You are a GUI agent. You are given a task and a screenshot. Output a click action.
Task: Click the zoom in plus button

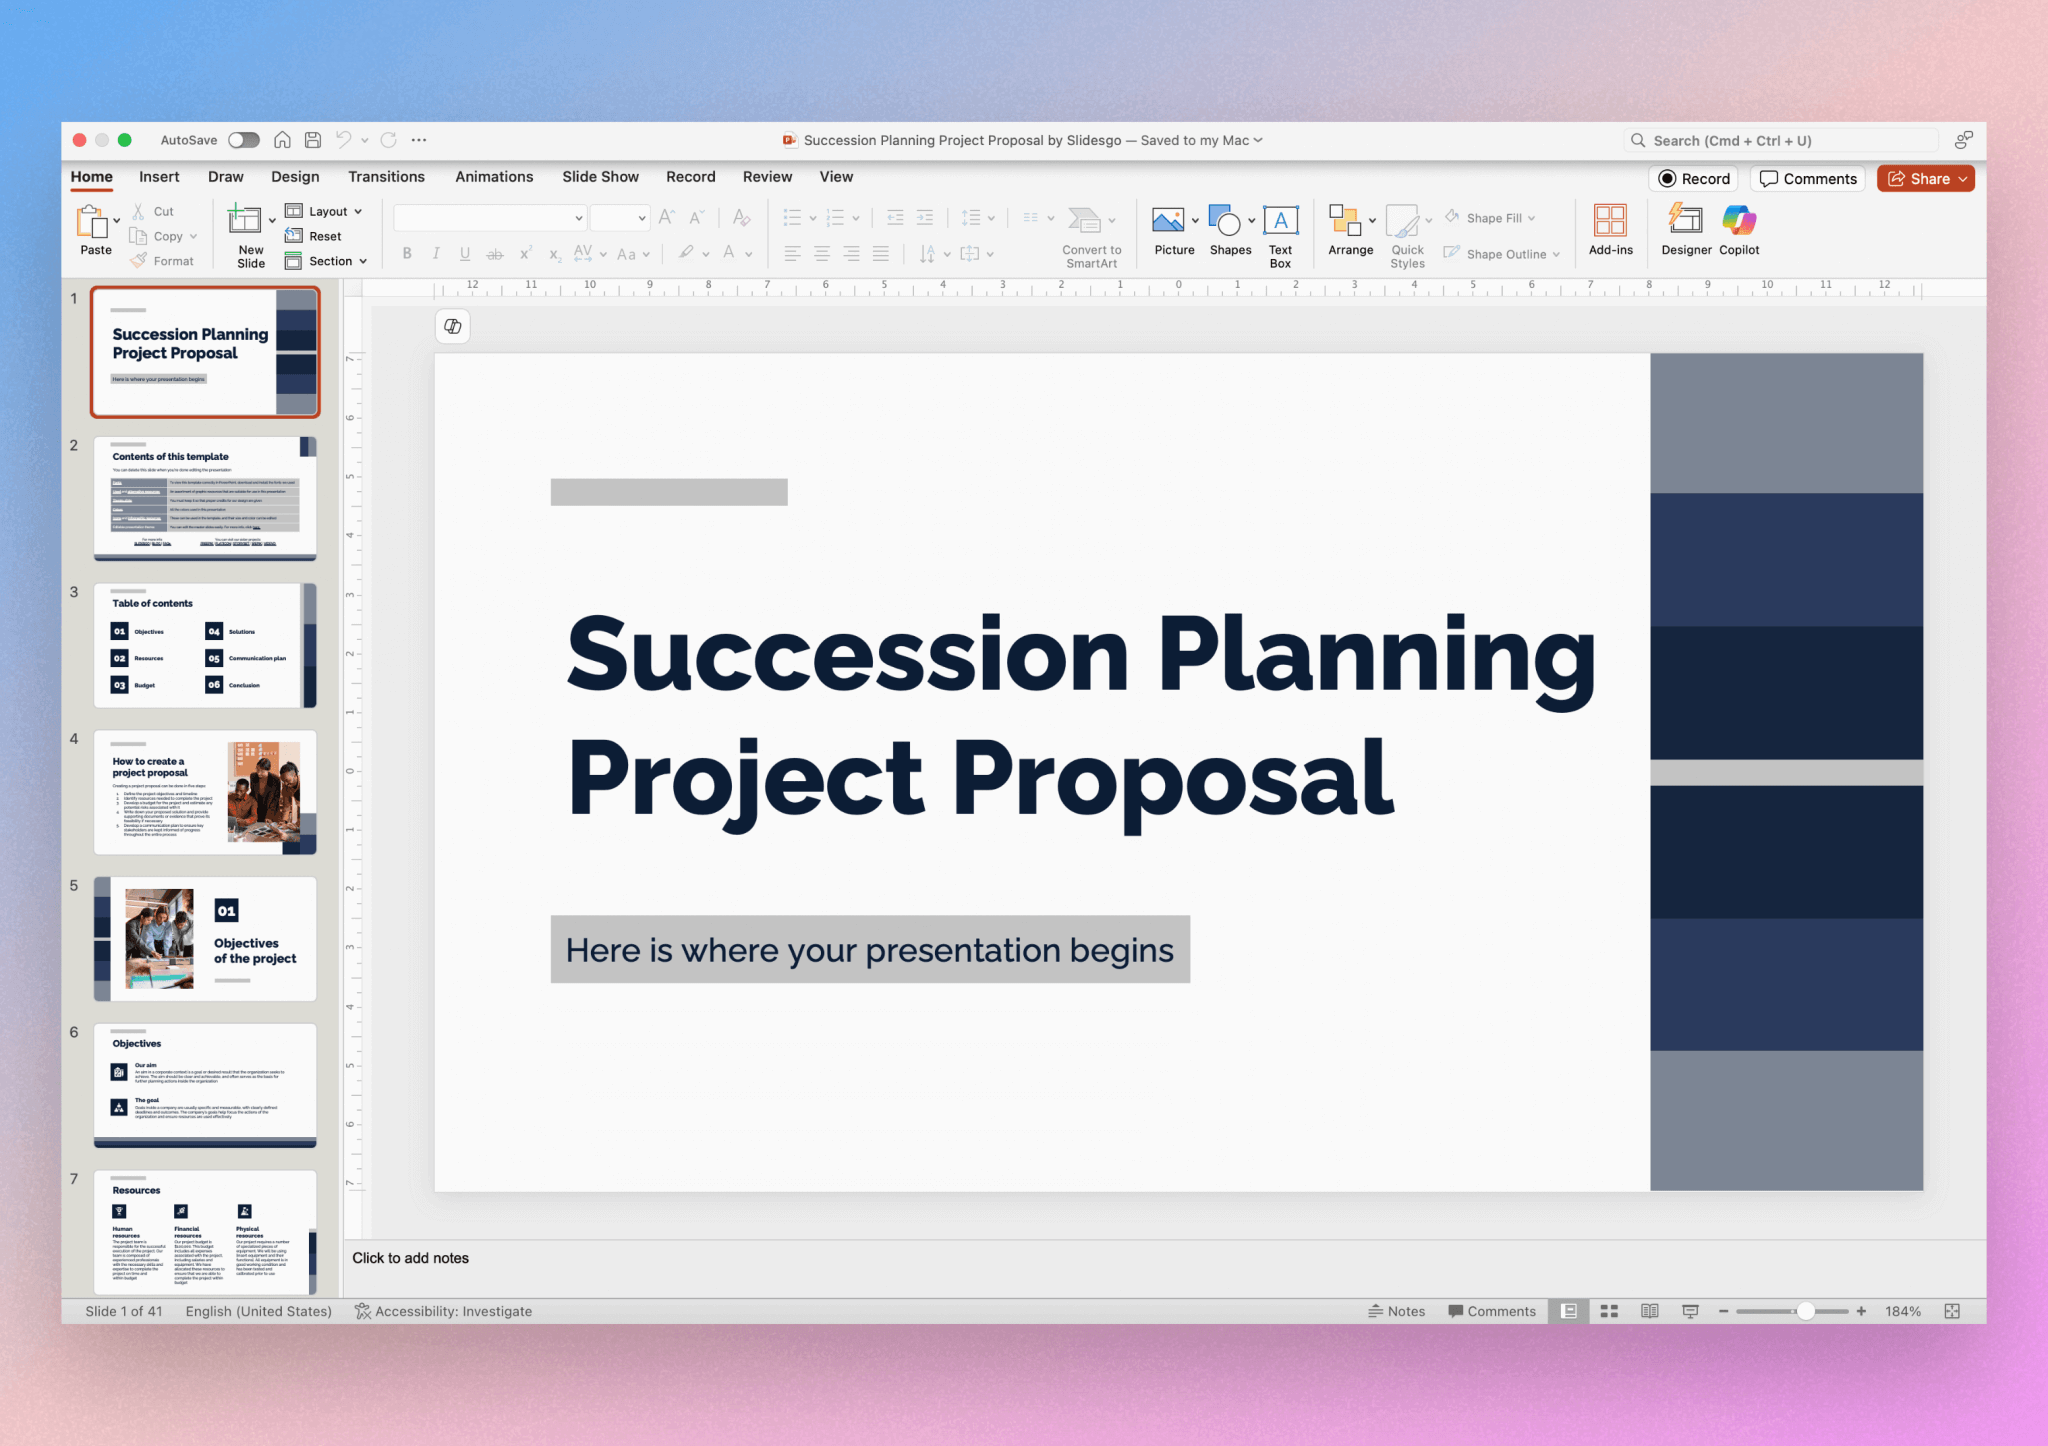pos(1861,1311)
